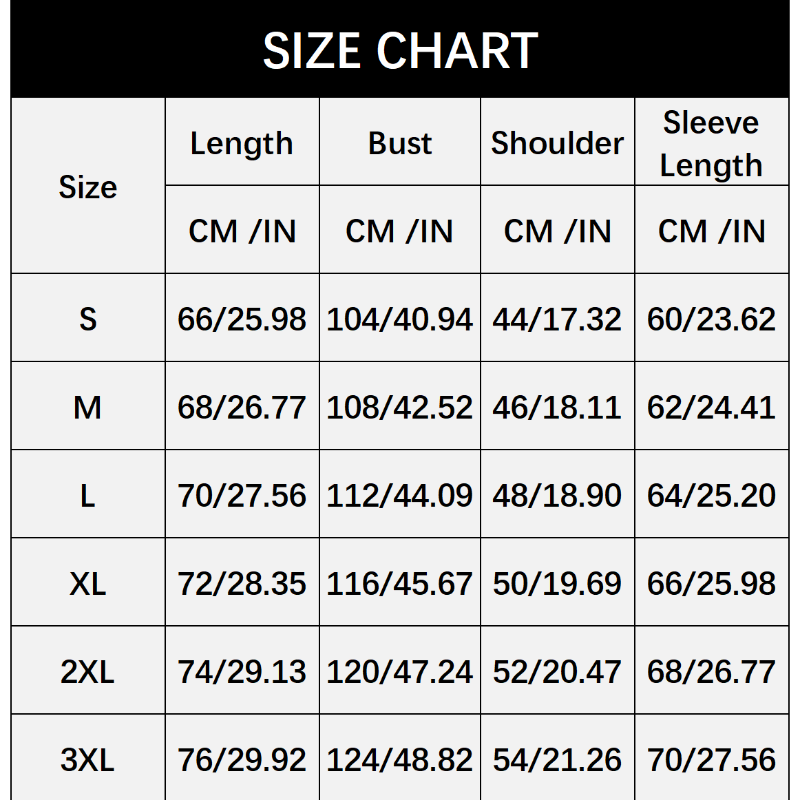Screen dimensions: 800x800
Task: Click the XL size row label
Action: coord(88,583)
